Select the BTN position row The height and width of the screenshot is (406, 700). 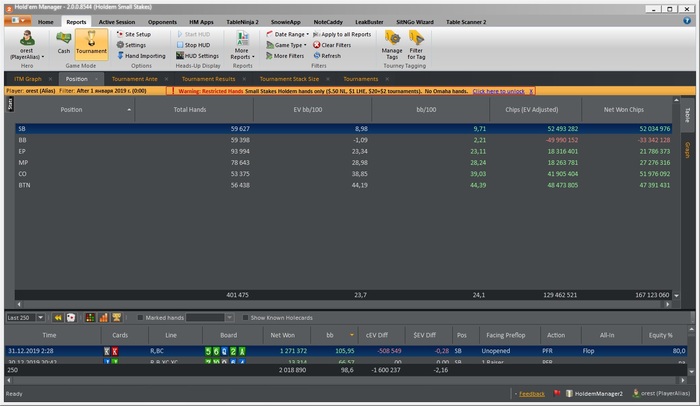(343, 185)
